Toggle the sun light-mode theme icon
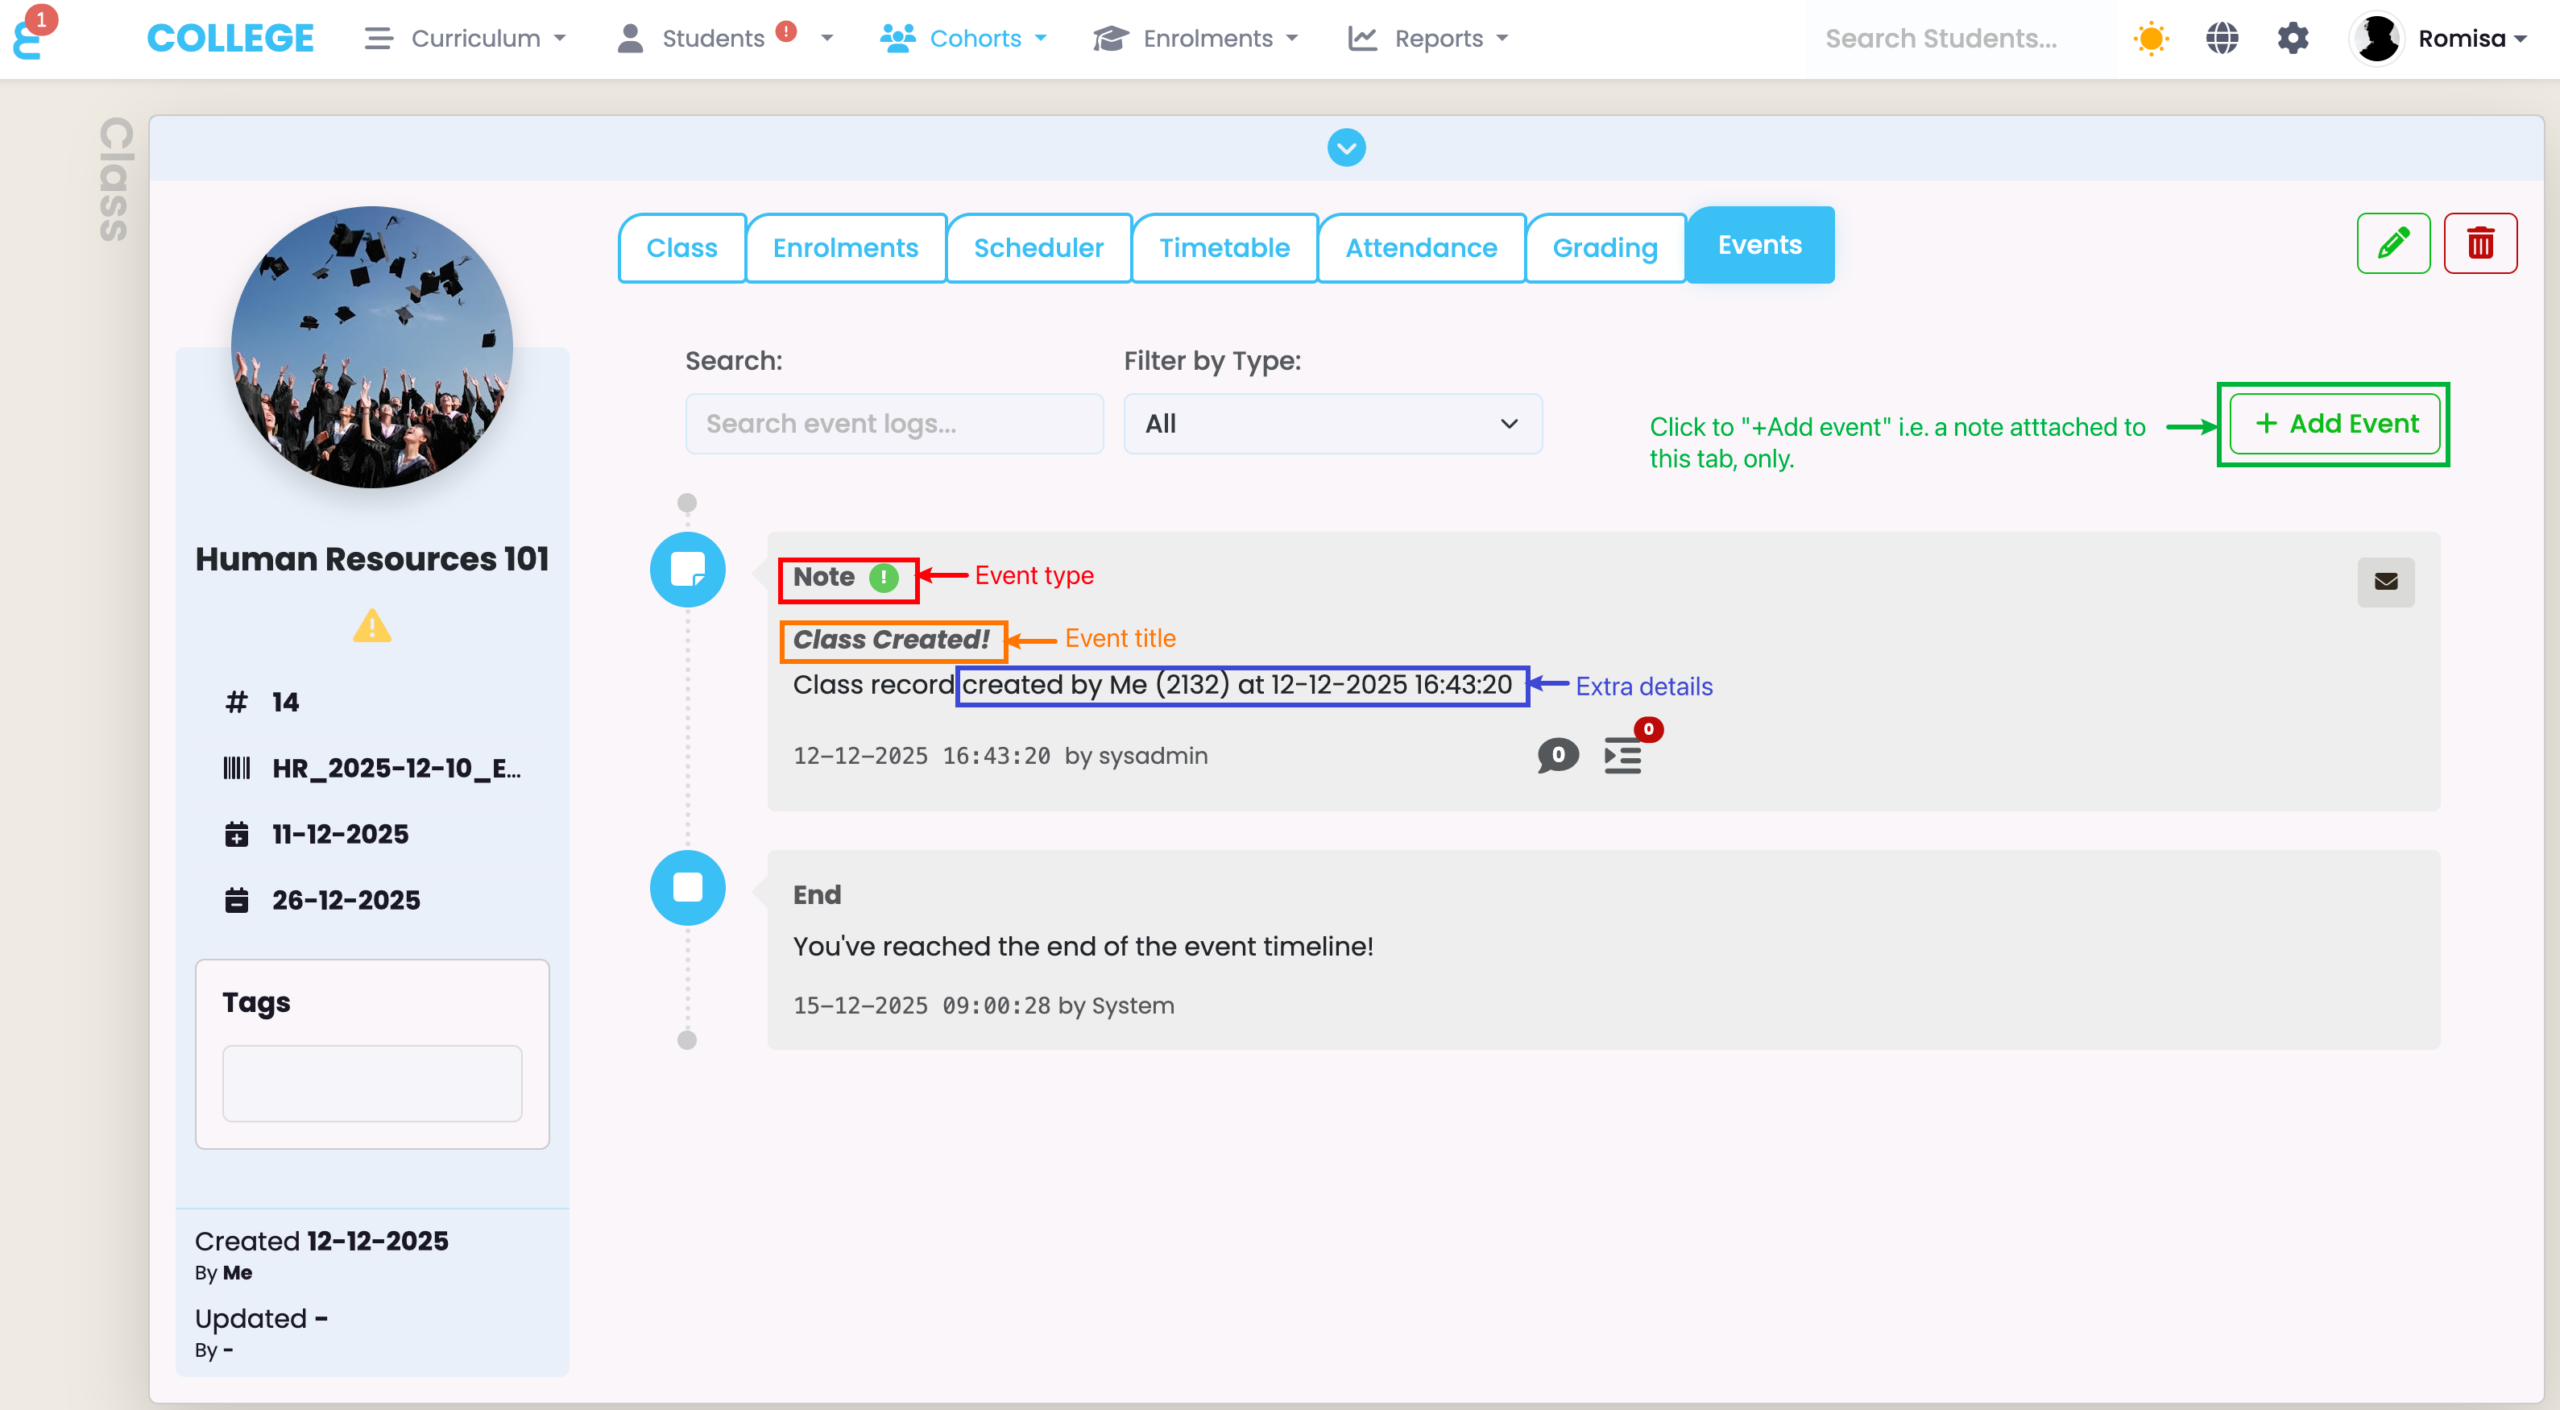This screenshot has width=2560, height=1410. click(2151, 38)
